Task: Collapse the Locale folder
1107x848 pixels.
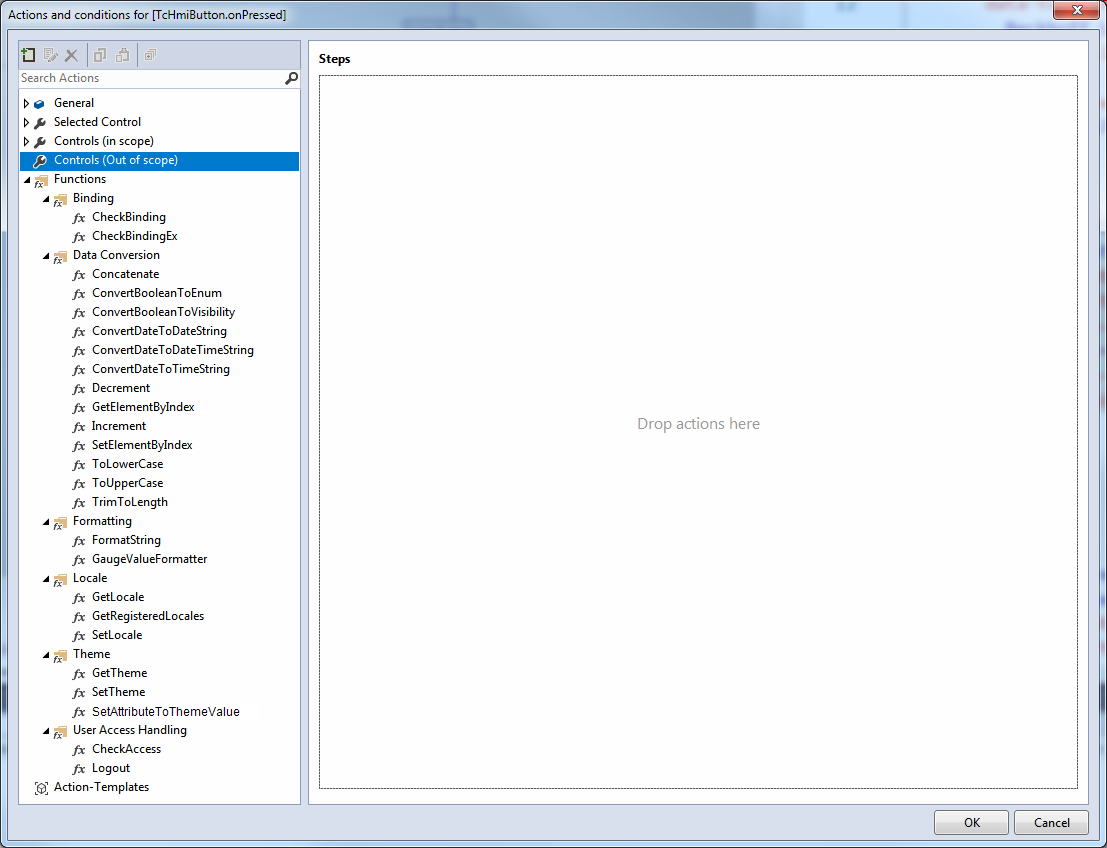Action: click(x=46, y=579)
